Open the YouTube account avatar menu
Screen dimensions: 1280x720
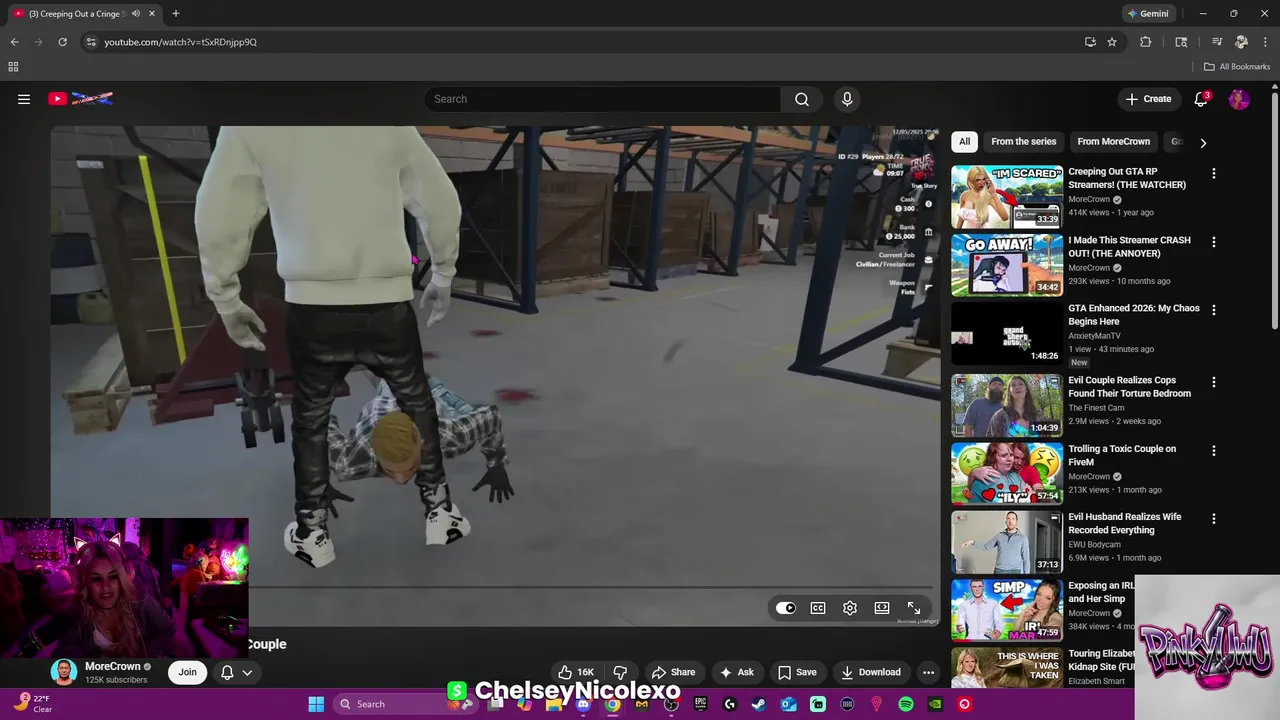tap(1239, 99)
